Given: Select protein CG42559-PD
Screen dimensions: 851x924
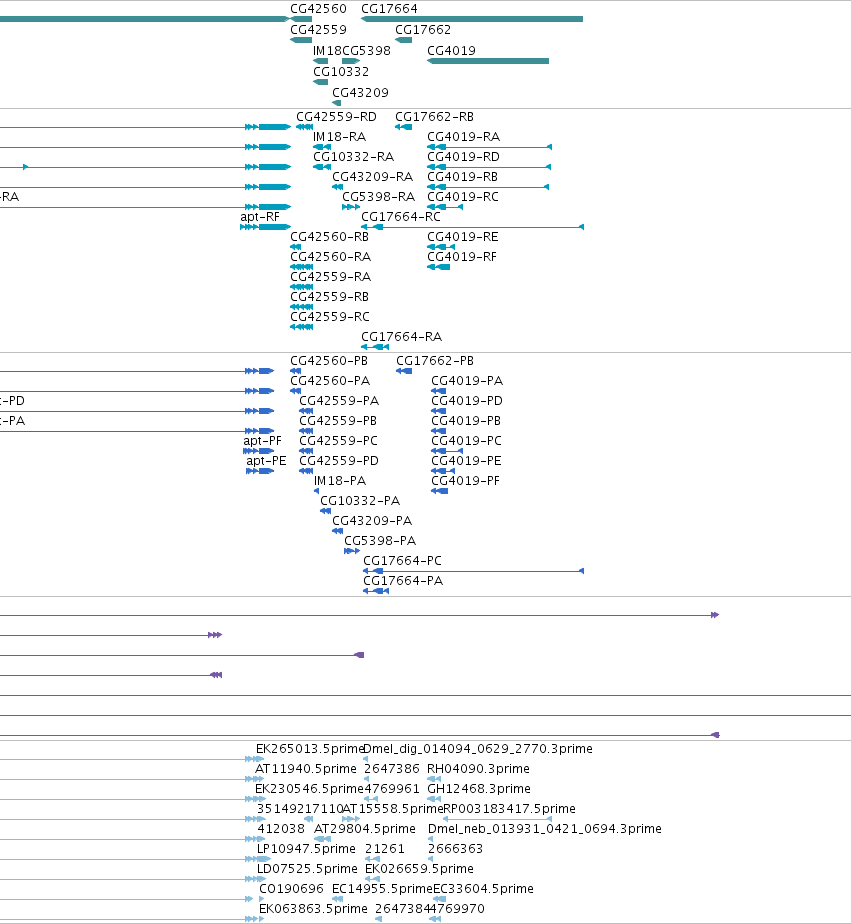Looking at the screenshot, I should click(x=339, y=461).
